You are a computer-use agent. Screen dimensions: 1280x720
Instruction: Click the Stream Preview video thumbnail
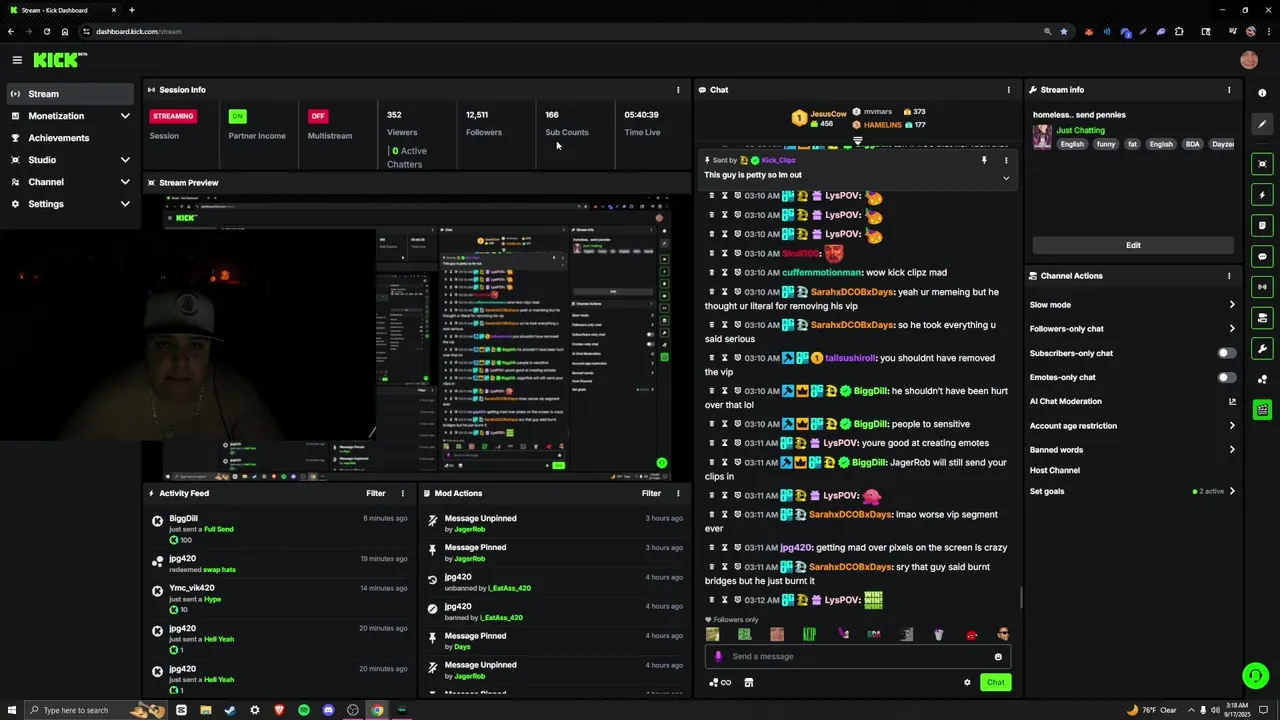pos(417,338)
